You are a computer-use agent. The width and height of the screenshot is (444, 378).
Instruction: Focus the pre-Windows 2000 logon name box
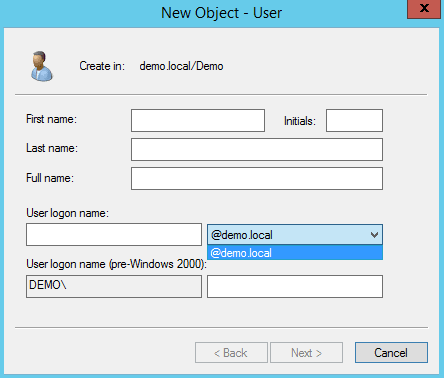coord(295,286)
